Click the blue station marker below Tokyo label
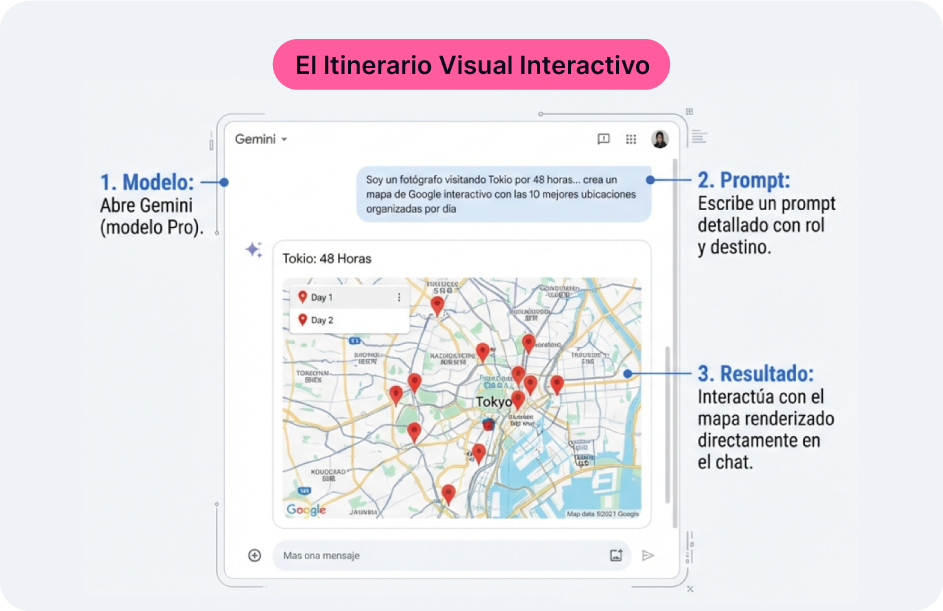 488,425
